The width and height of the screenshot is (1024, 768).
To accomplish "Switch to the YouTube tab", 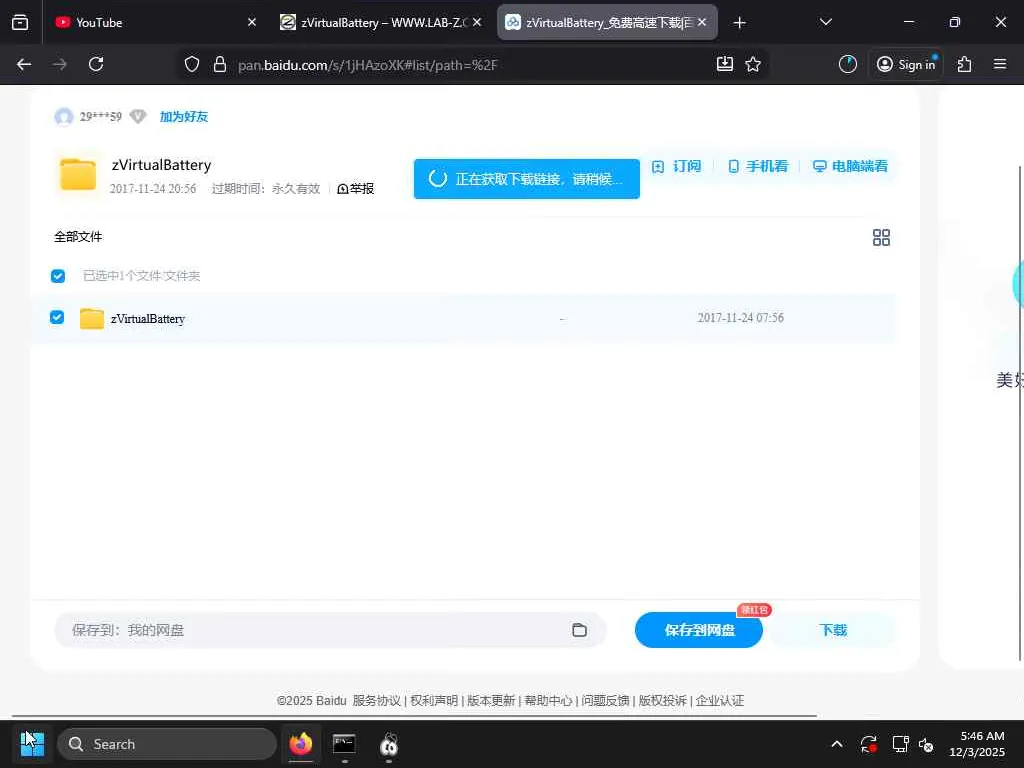I will click(154, 22).
